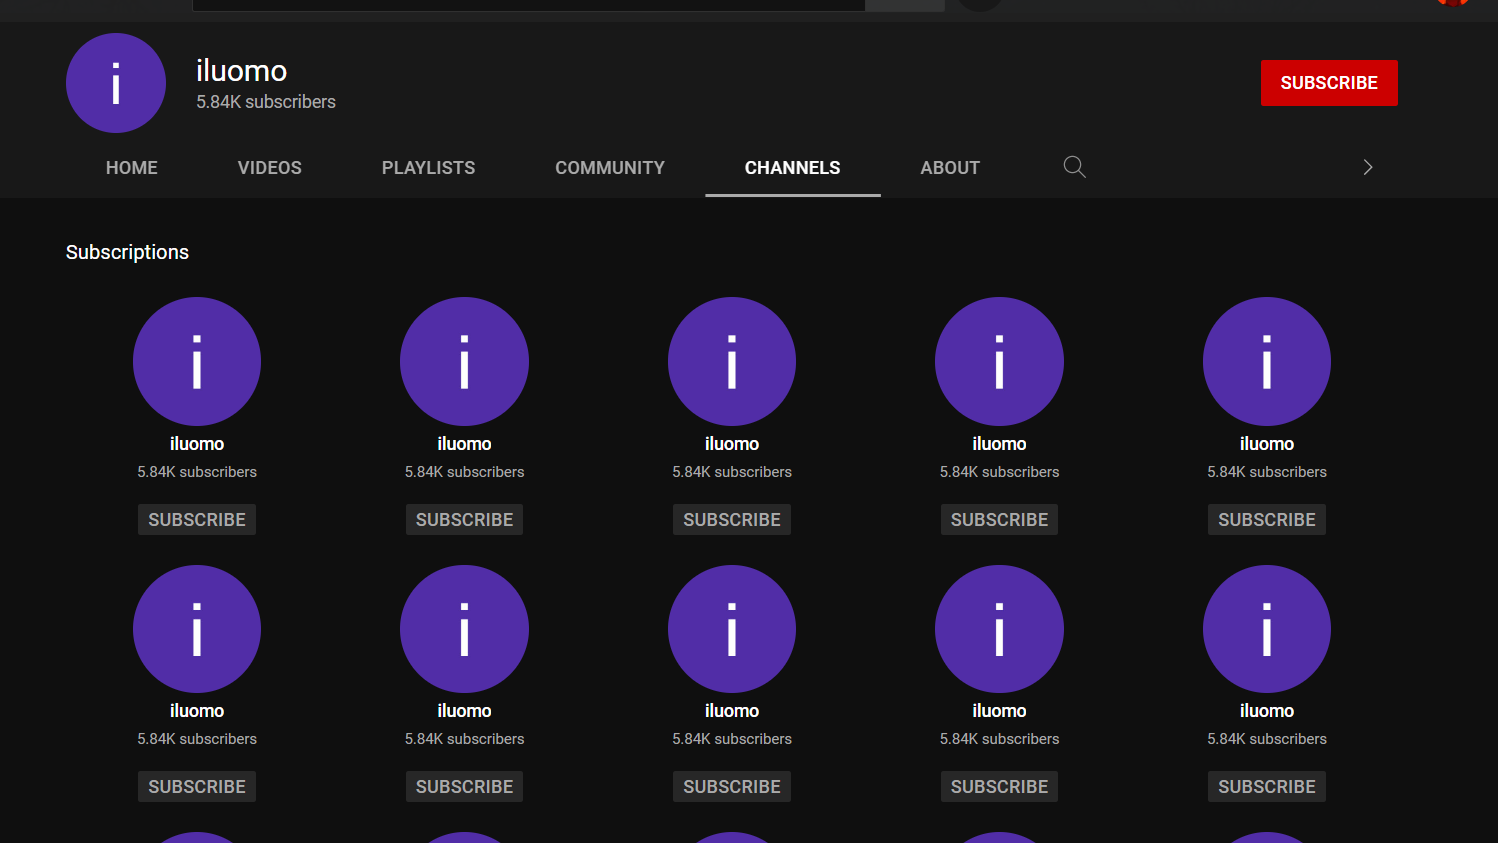Subscribe to the fourth channel in the top row
The height and width of the screenshot is (843, 1498).
[x=999, y=520]
